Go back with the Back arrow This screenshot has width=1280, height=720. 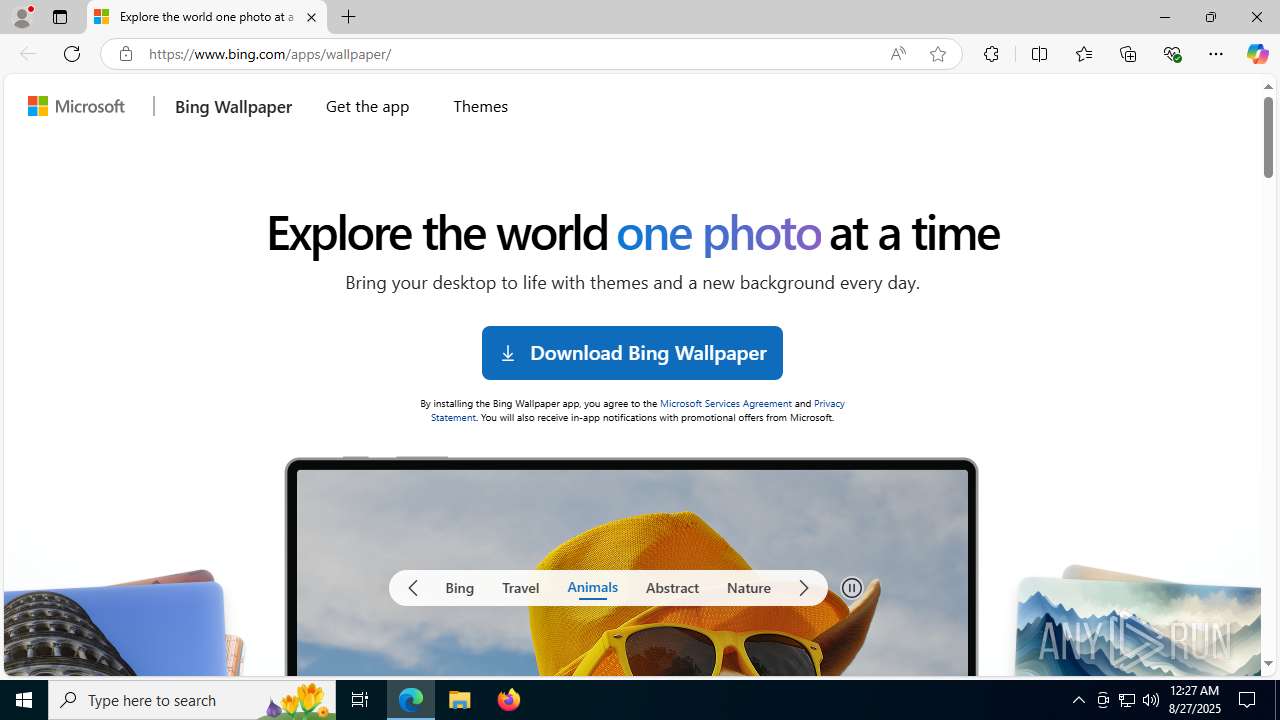click(28, 54)
